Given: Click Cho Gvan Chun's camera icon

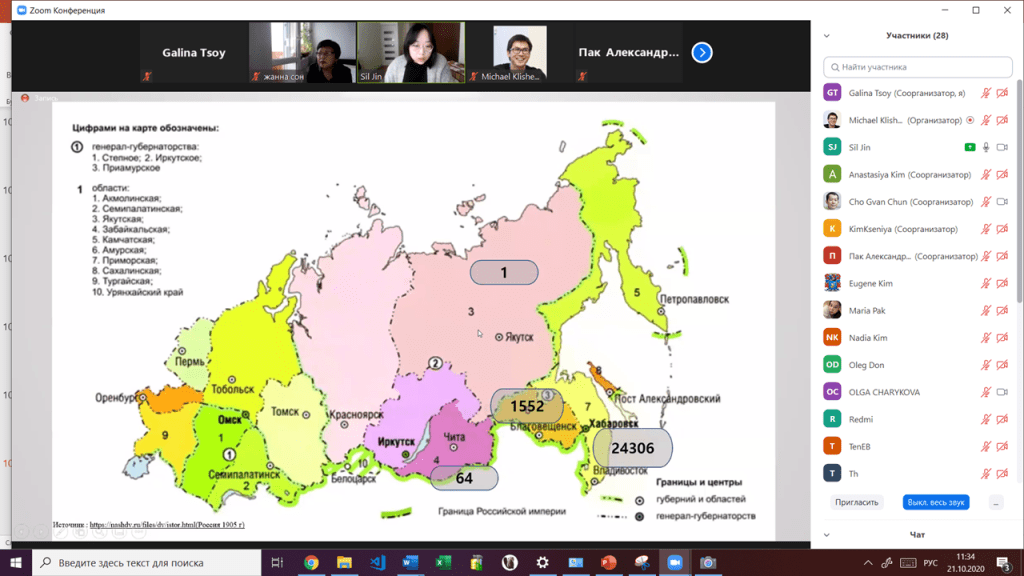Looking at the screenshot, I should 1002,202.
